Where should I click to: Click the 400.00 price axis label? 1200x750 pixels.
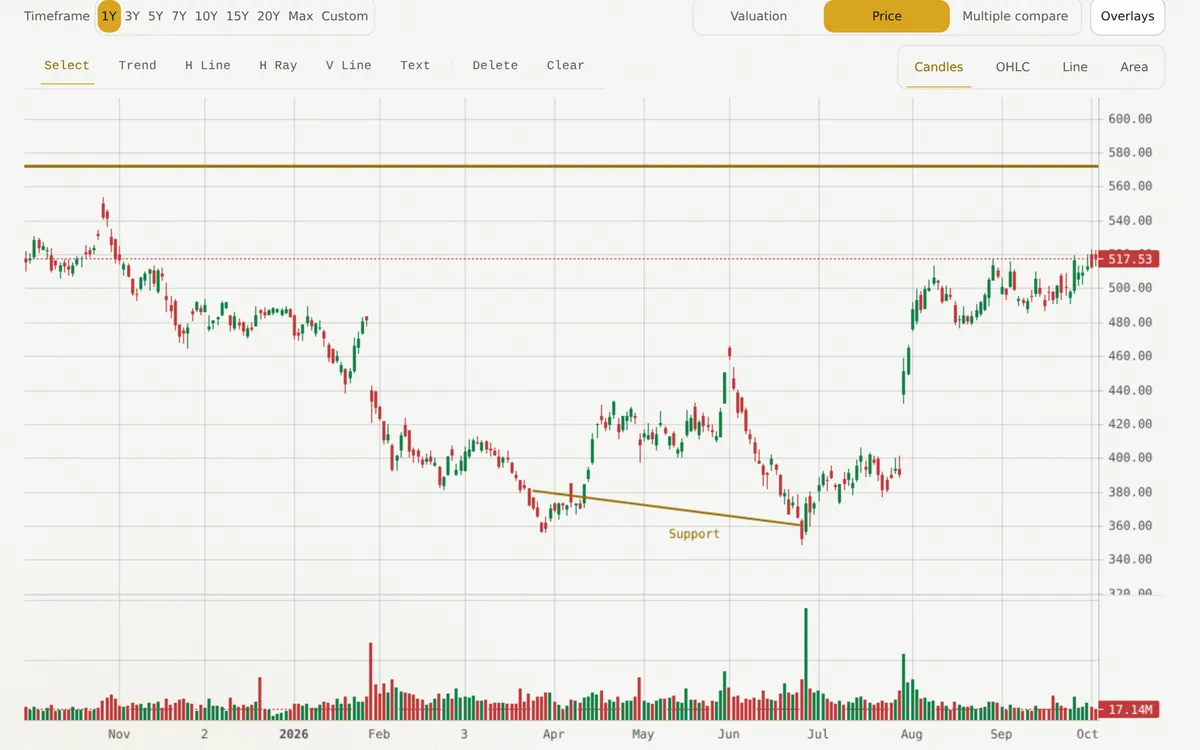[x=1130, y=458]
